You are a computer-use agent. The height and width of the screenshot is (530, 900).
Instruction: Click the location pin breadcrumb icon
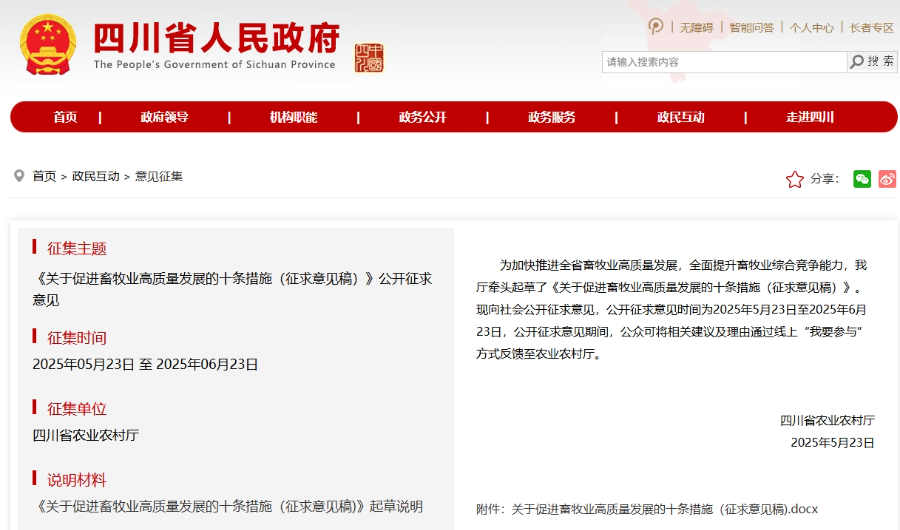19,176
